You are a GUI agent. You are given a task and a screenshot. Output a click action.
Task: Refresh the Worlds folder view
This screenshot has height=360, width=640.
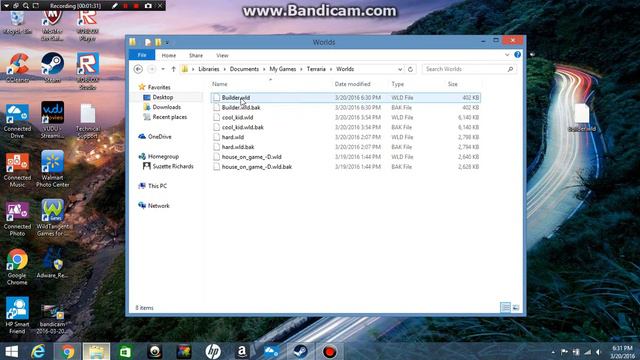pyautogui.click(x=410, y=69)
